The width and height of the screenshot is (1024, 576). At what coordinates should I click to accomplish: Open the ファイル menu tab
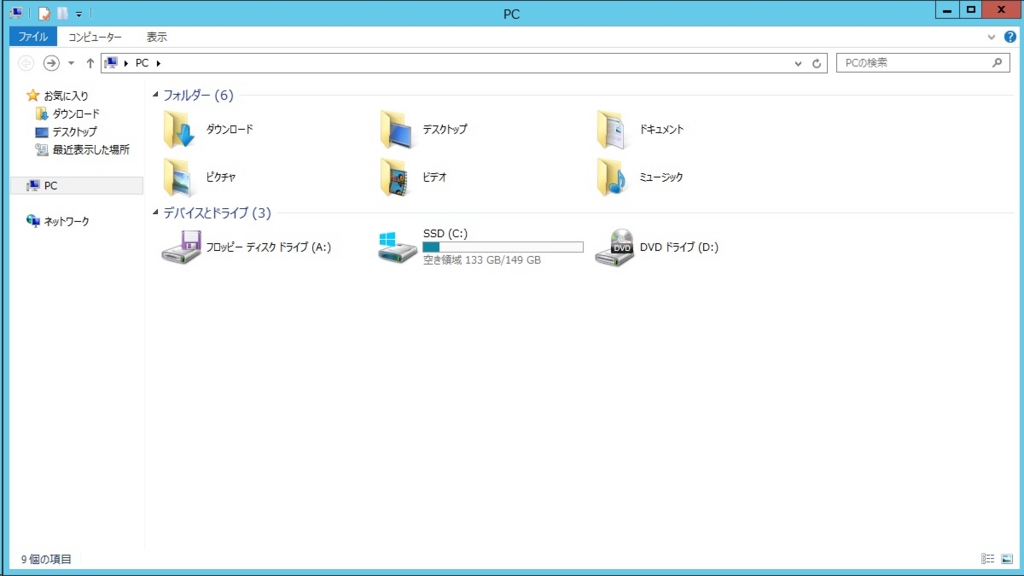pos(33,37)
